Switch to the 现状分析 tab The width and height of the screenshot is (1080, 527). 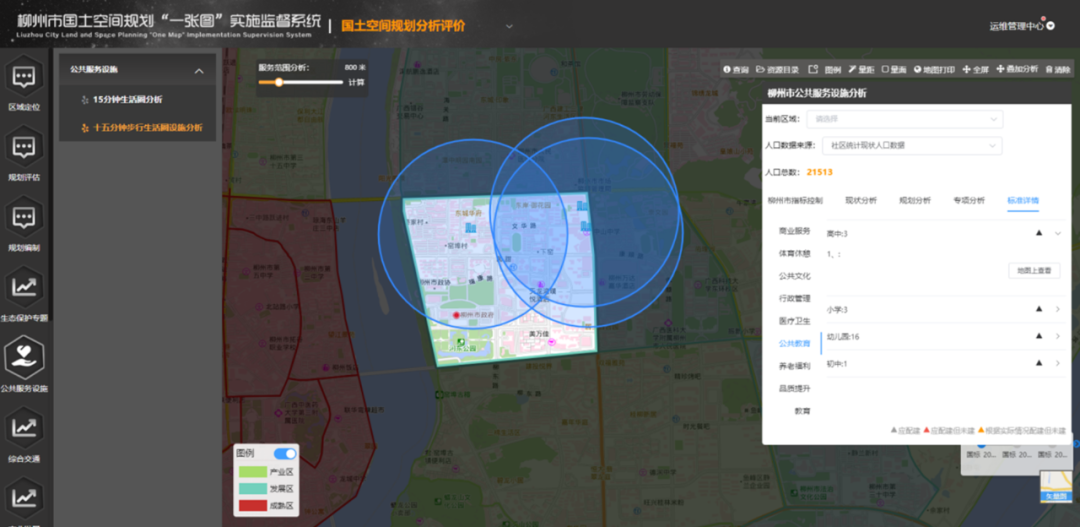coord(861,200)
